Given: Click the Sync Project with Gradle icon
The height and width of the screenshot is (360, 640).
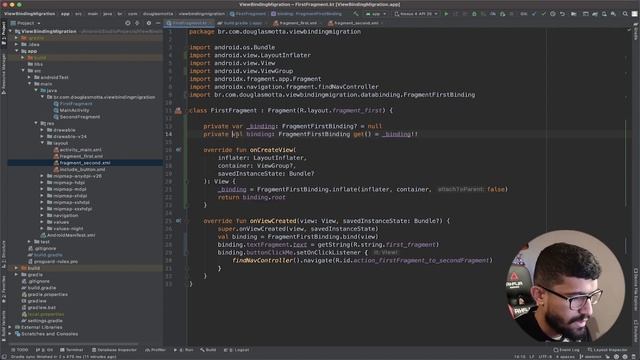Looking at the screenshot, I should [x=595, y=14].
